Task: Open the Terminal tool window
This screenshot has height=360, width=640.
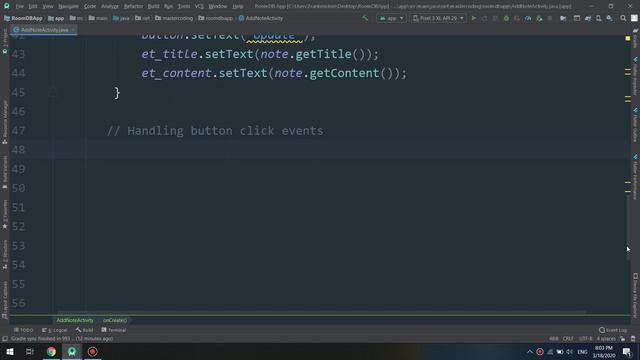Action: point(114,330)
